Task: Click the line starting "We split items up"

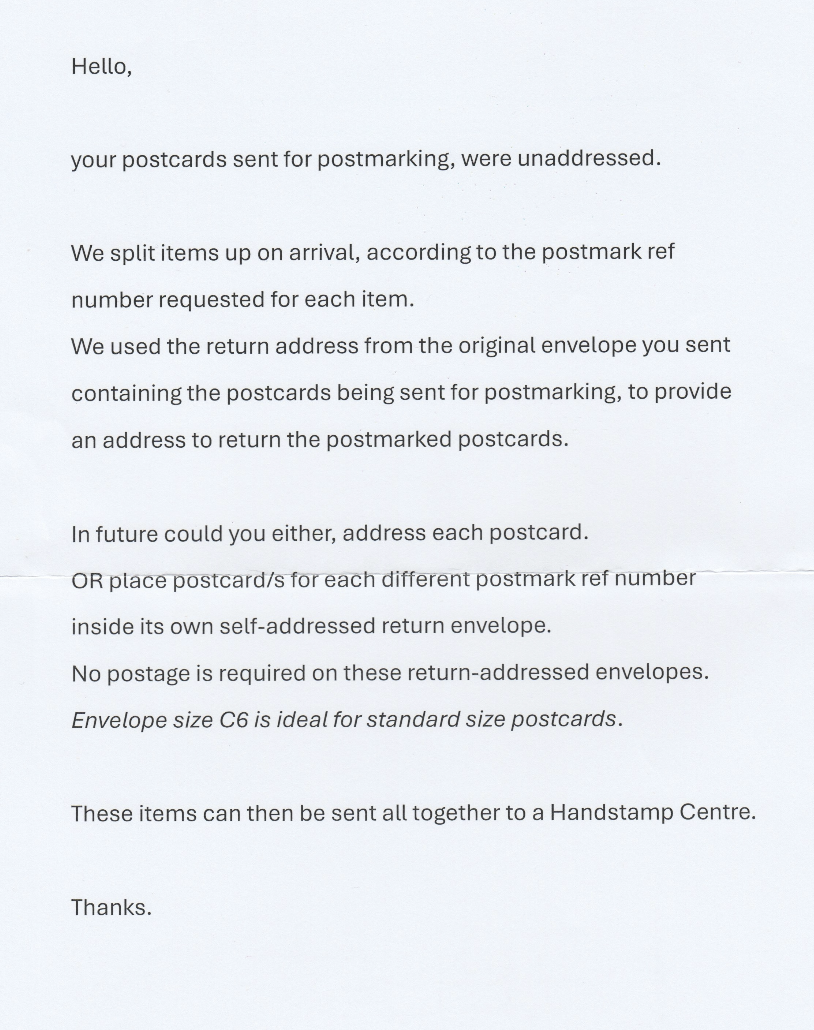Action: pyautogui.click(x=372, y=252)
